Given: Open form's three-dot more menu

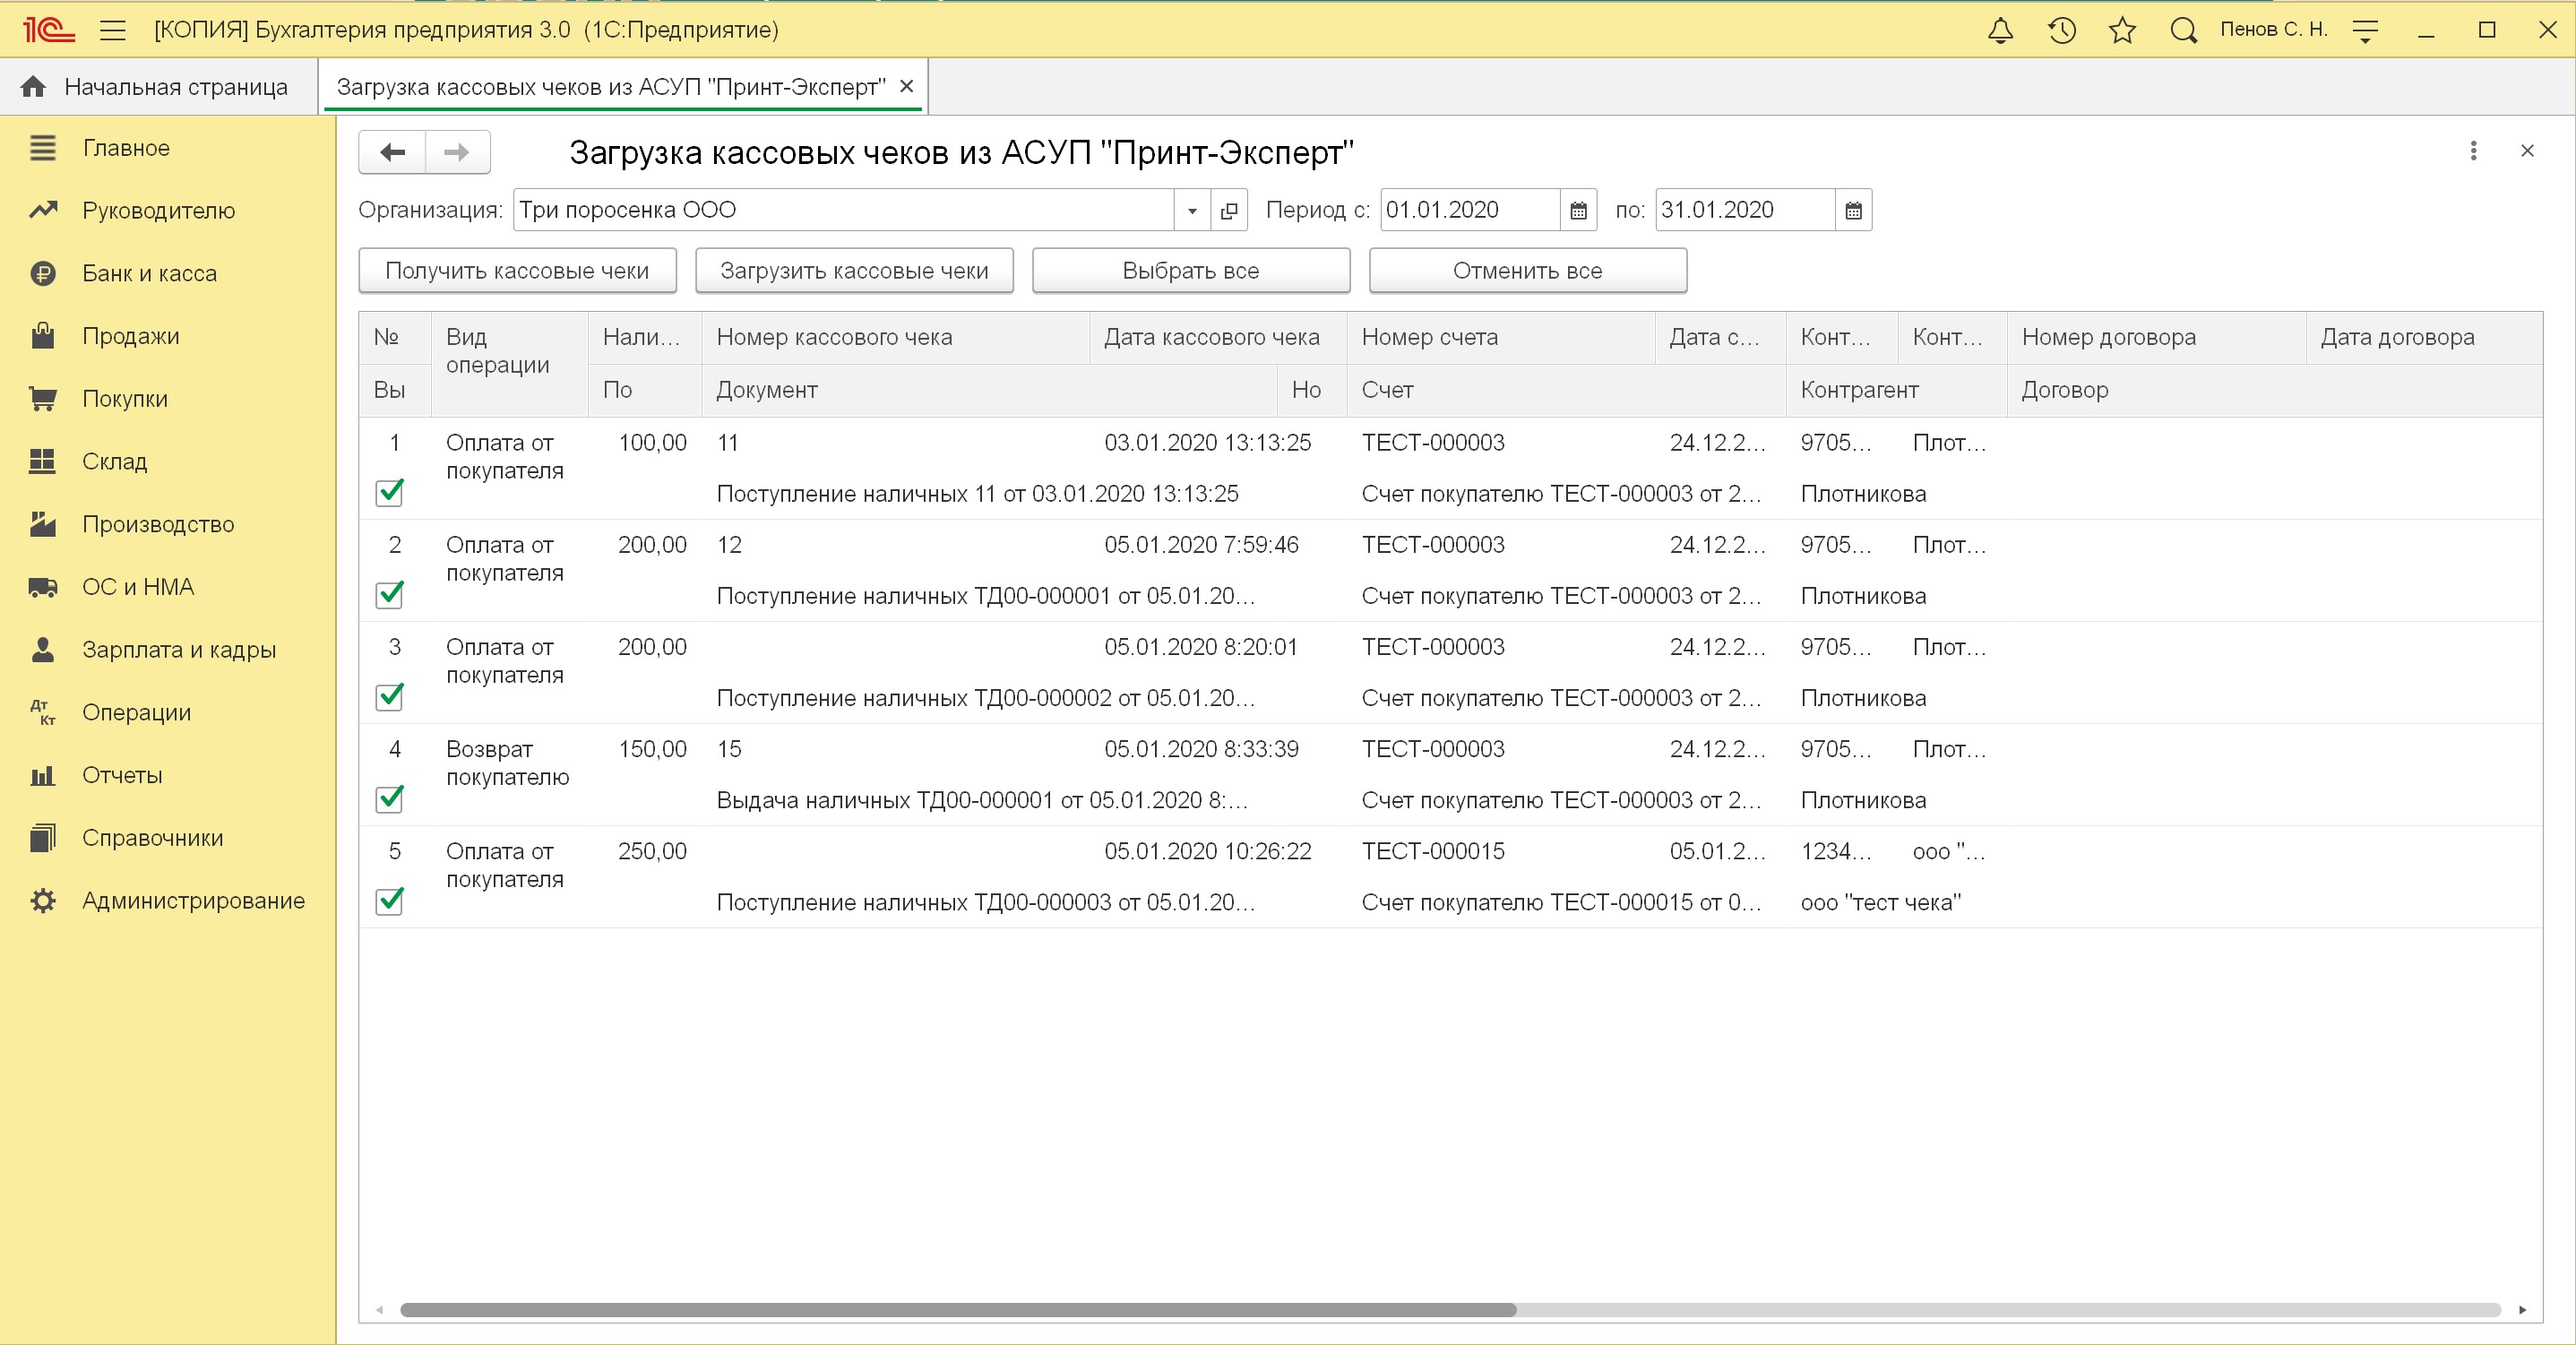Looking at the screenshot, I should pyautogui.click(x=2473, y=151).
